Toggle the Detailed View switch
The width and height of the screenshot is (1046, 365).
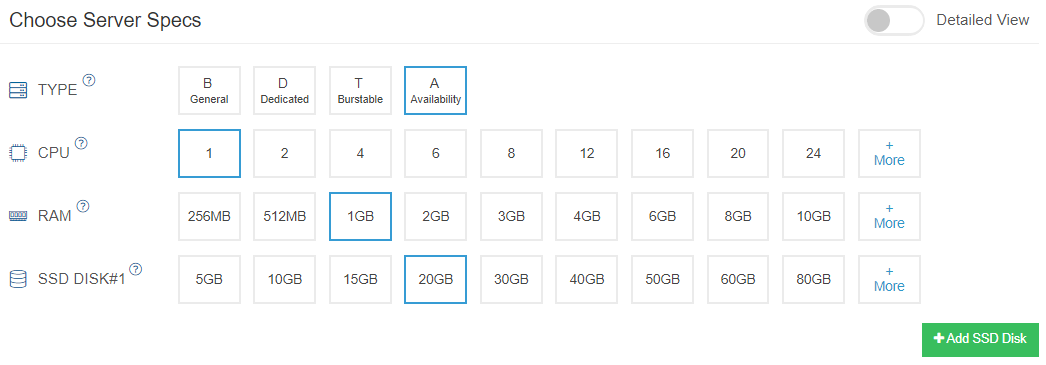pyautogui.click(x=894, y=20)
